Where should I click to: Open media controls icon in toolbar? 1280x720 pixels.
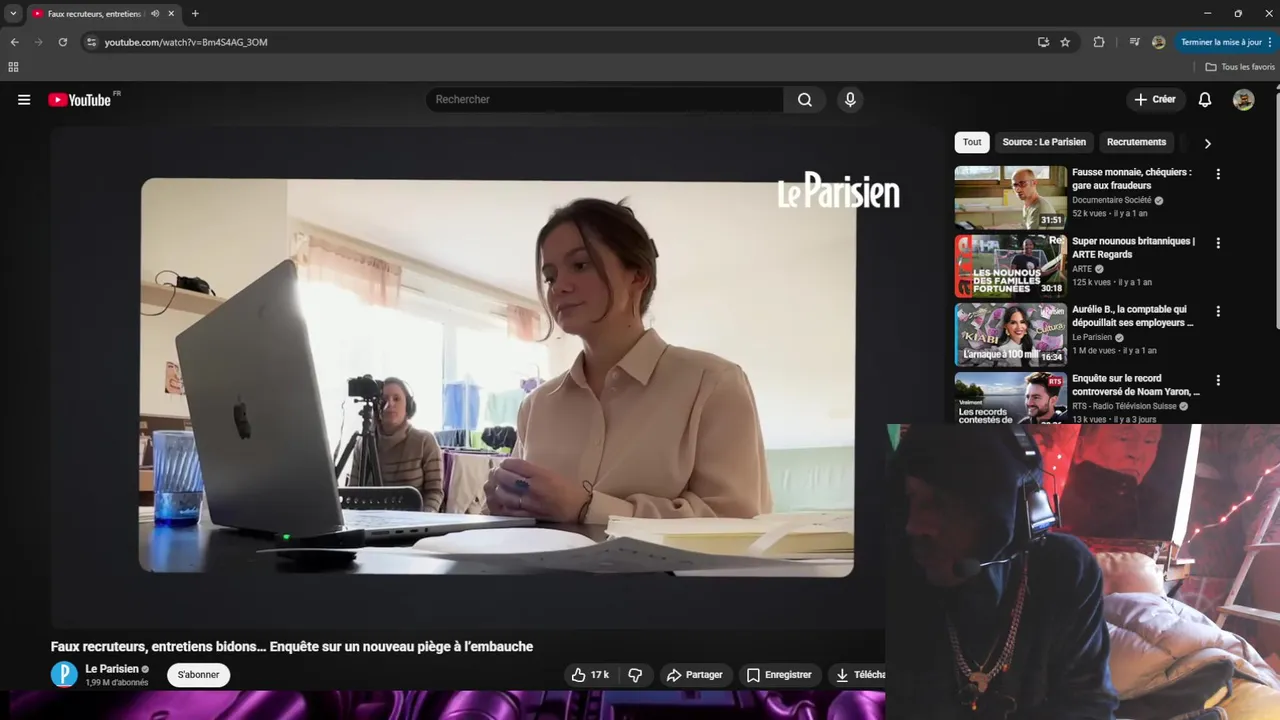[1134, 42]
